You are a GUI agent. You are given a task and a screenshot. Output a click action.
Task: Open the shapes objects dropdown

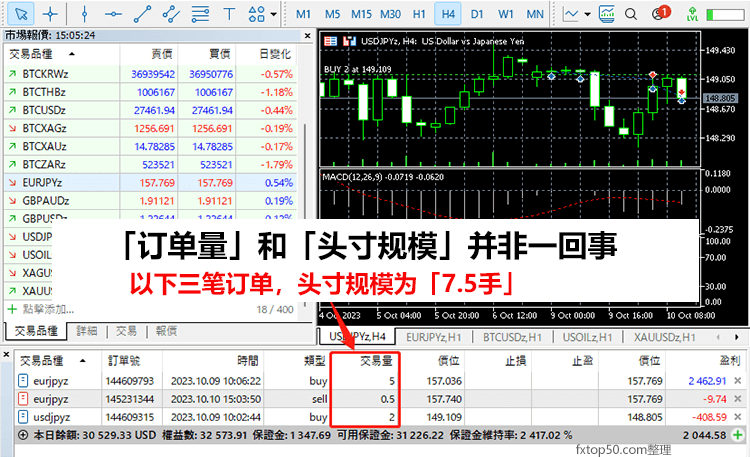point(273,14)
